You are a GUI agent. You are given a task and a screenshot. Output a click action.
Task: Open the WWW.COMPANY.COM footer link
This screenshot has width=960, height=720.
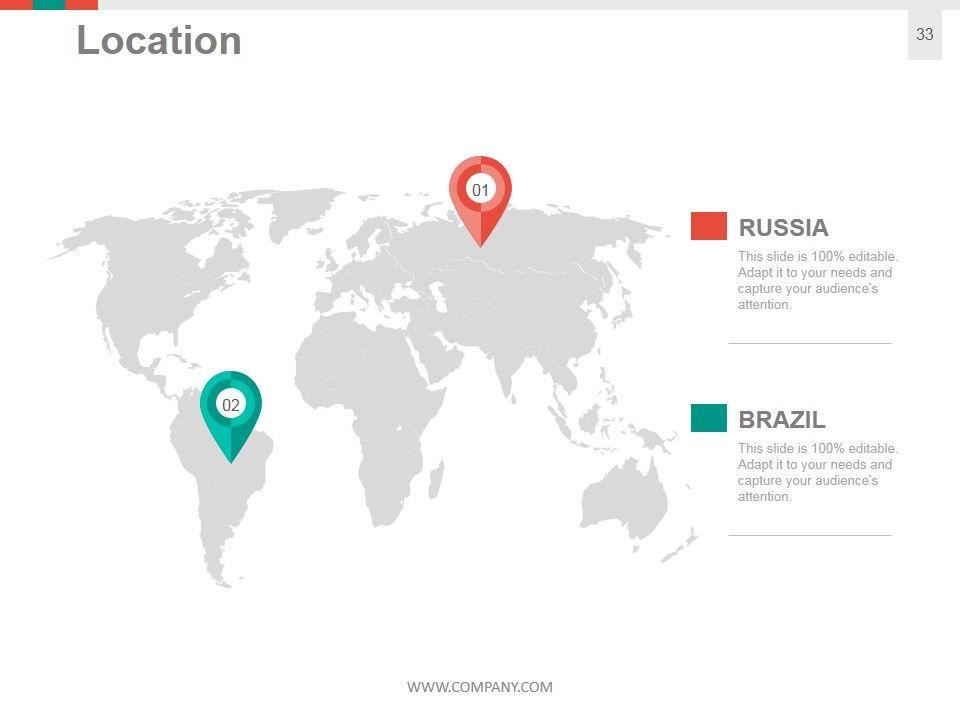[479, 687]
